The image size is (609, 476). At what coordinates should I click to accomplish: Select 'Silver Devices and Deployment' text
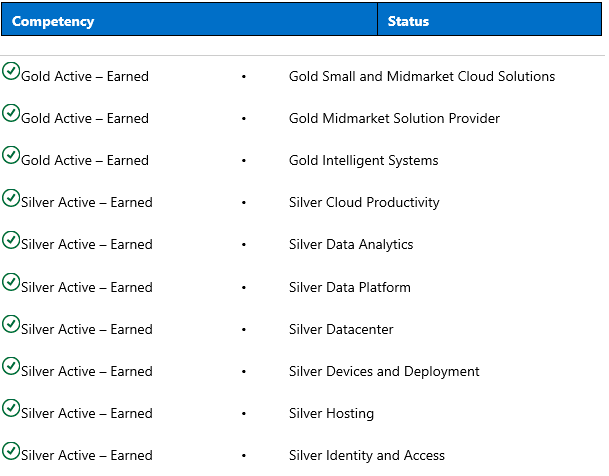tap(384, 372)
